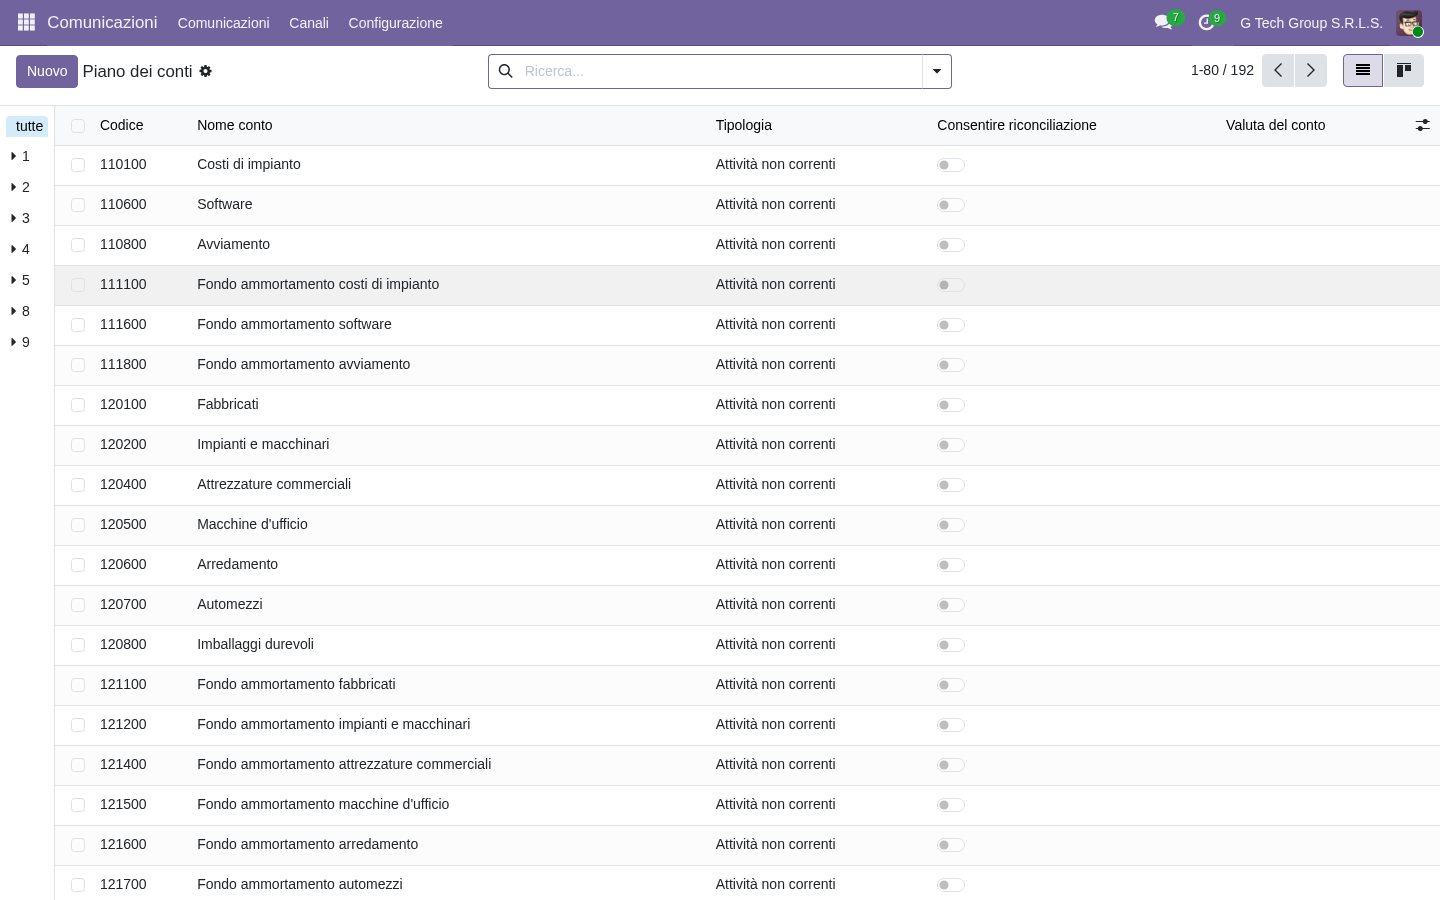Switch to list view
The width and height of the screenshot is (1440, 900).
tap(1363, 70)
